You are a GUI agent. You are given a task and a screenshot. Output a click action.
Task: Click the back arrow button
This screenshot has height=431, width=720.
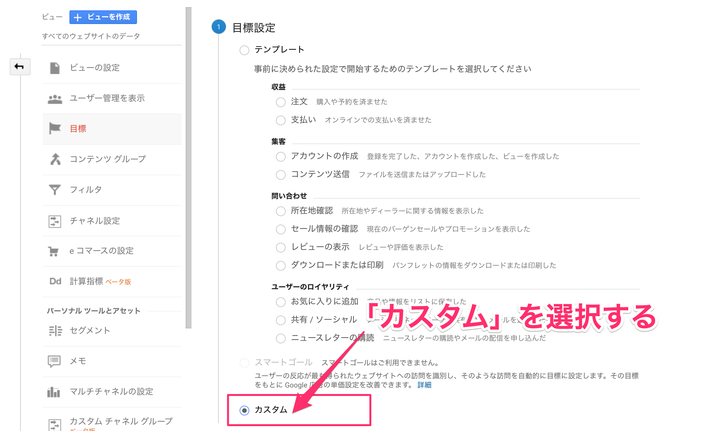pyautogui.click(x=18, y=67)
